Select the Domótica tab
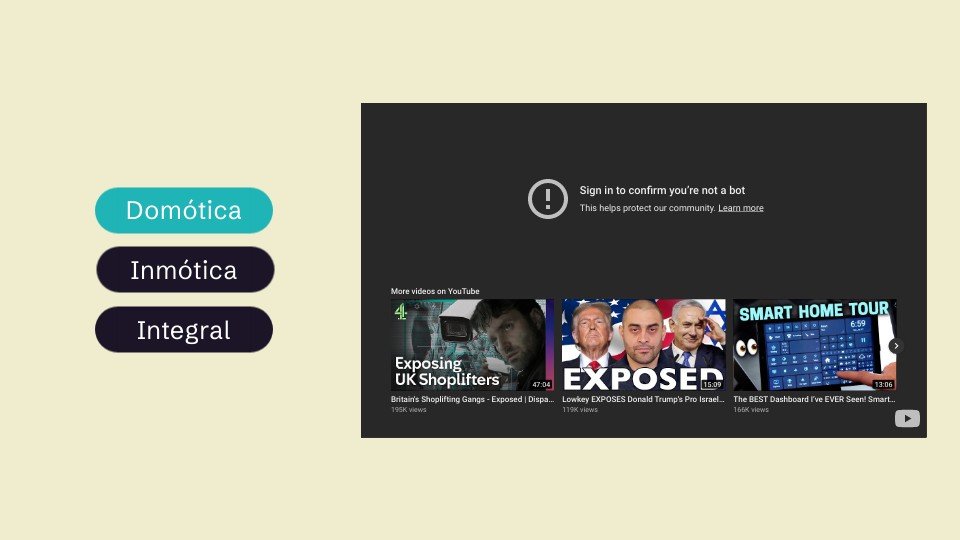 click(184, 211)
